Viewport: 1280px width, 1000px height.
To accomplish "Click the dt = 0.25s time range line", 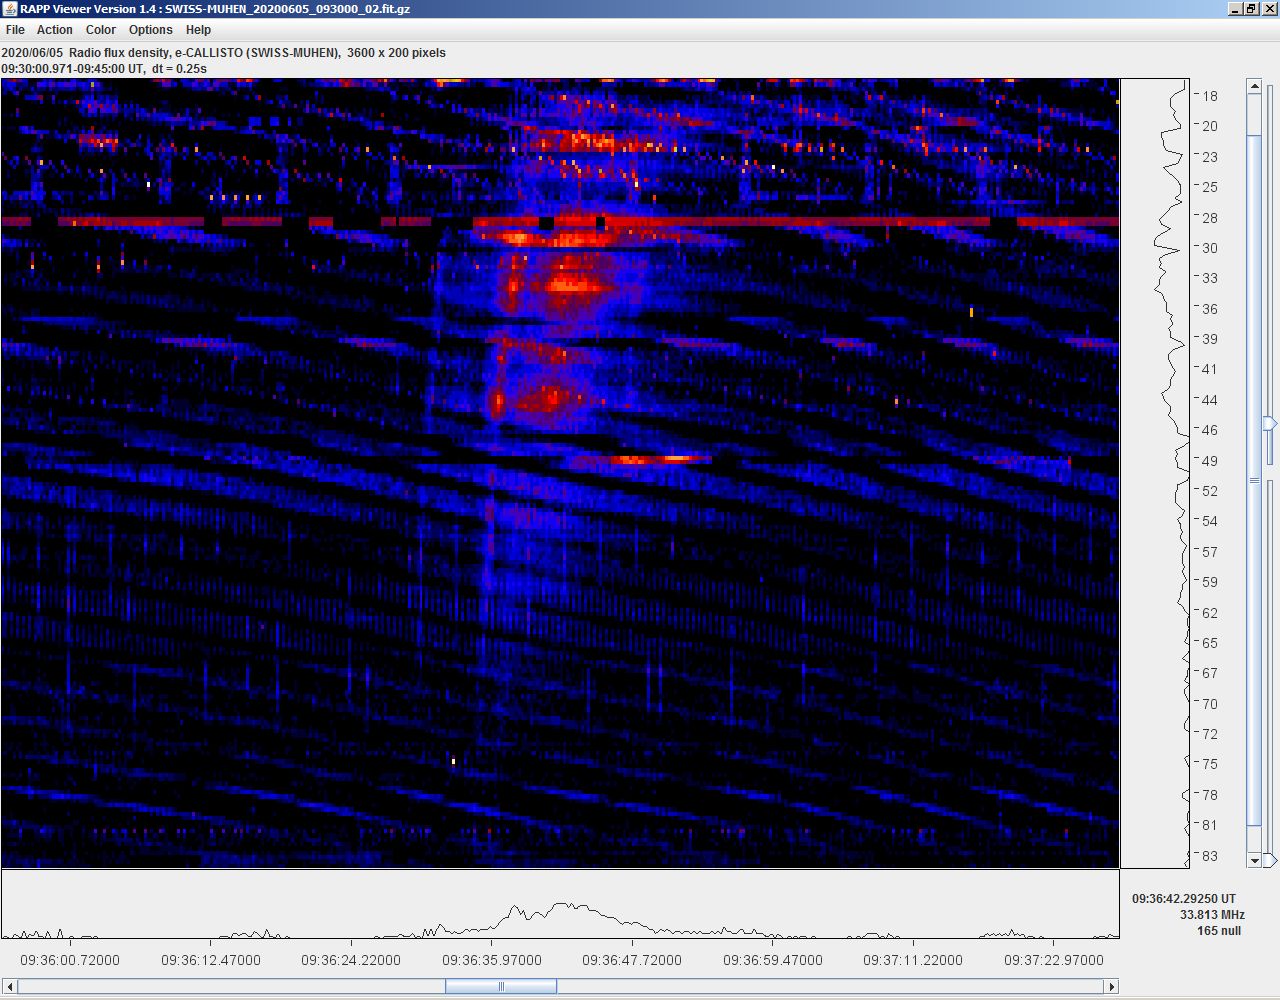I will pyautogui.click(x=104, y=69).
